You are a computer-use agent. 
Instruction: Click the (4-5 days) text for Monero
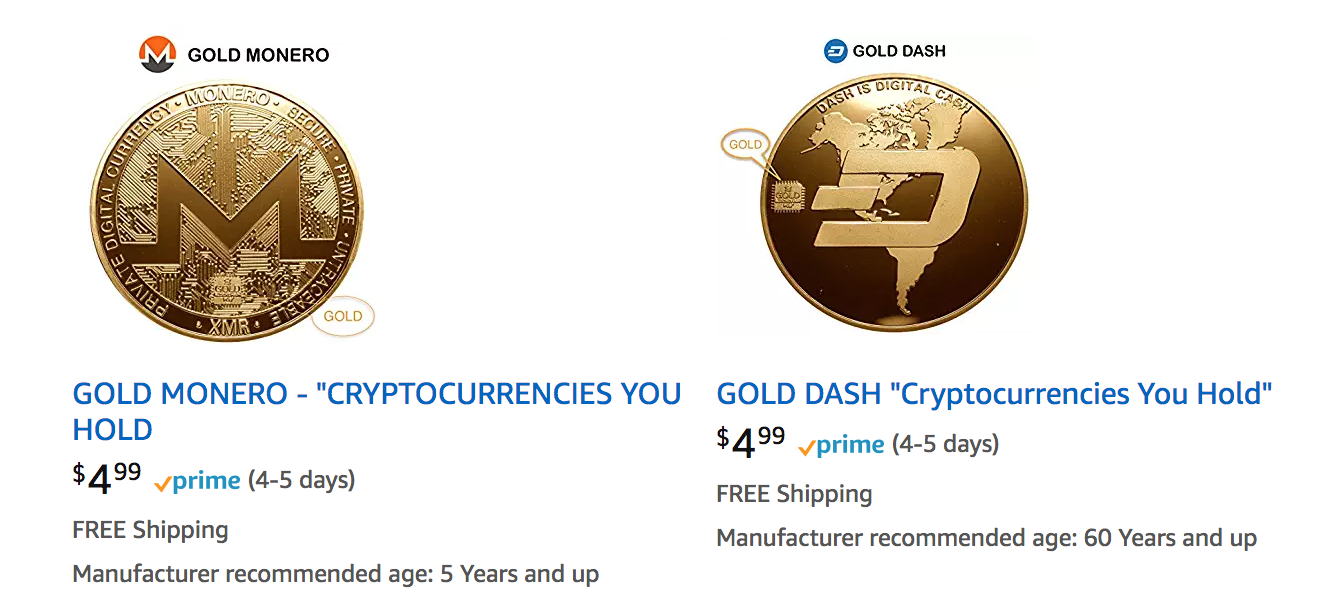(x=301, y=480)
